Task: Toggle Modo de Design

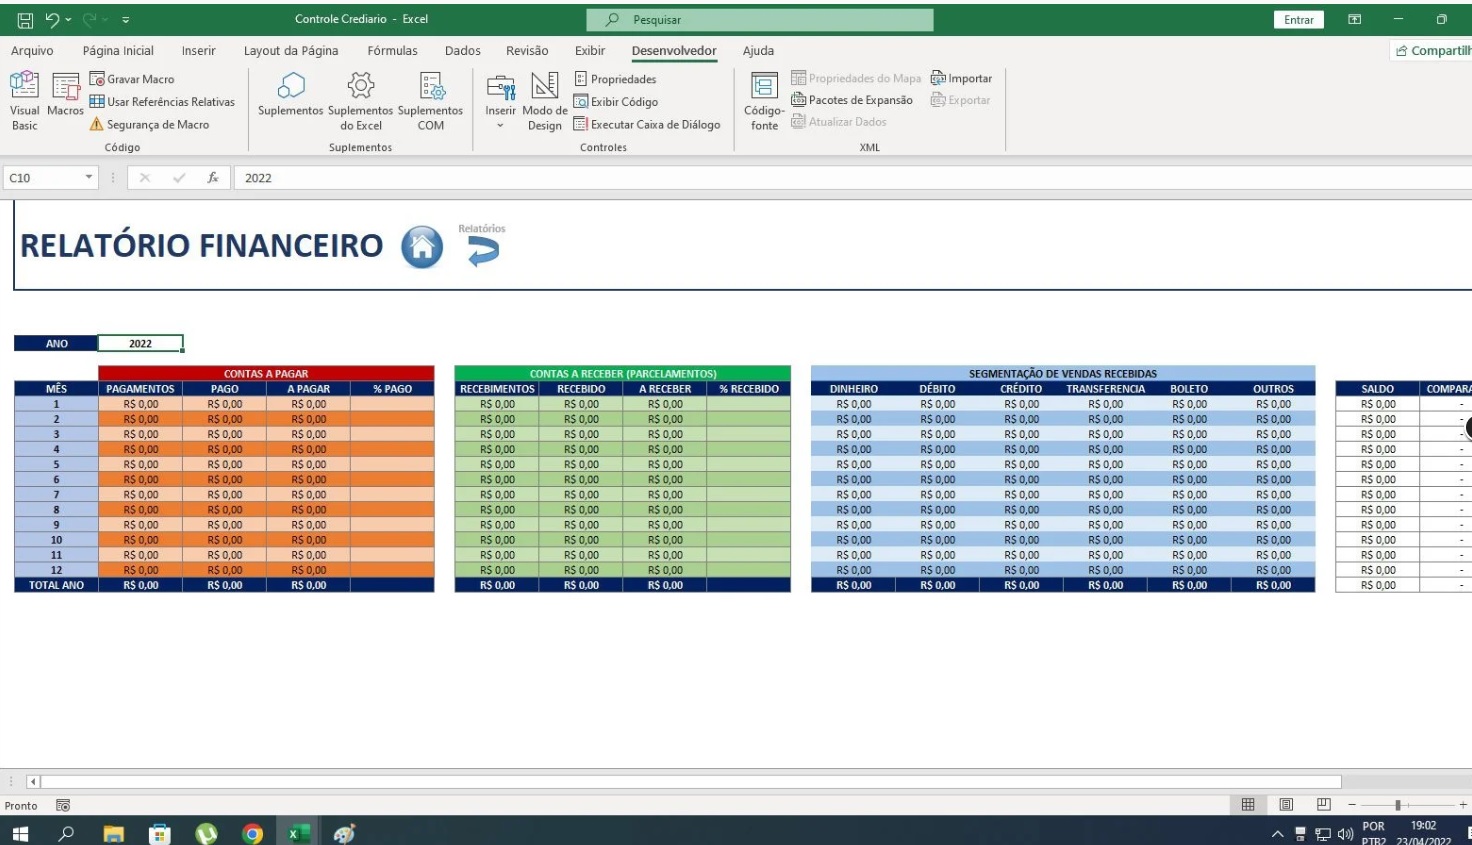Action: [x=545, y=101]
